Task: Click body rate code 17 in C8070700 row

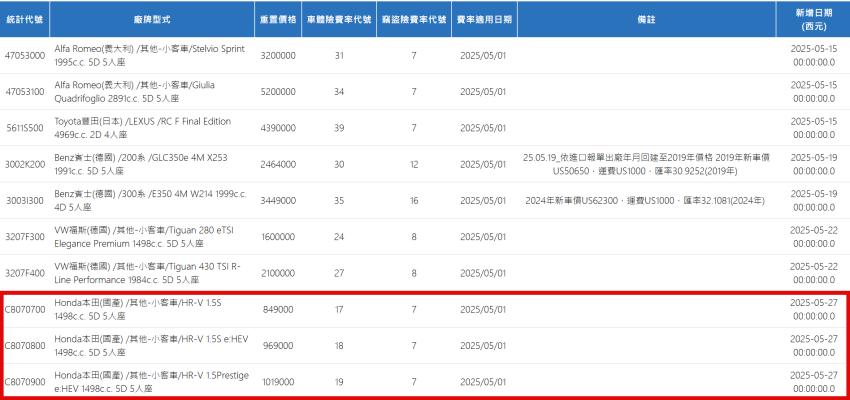Action: 339,309
